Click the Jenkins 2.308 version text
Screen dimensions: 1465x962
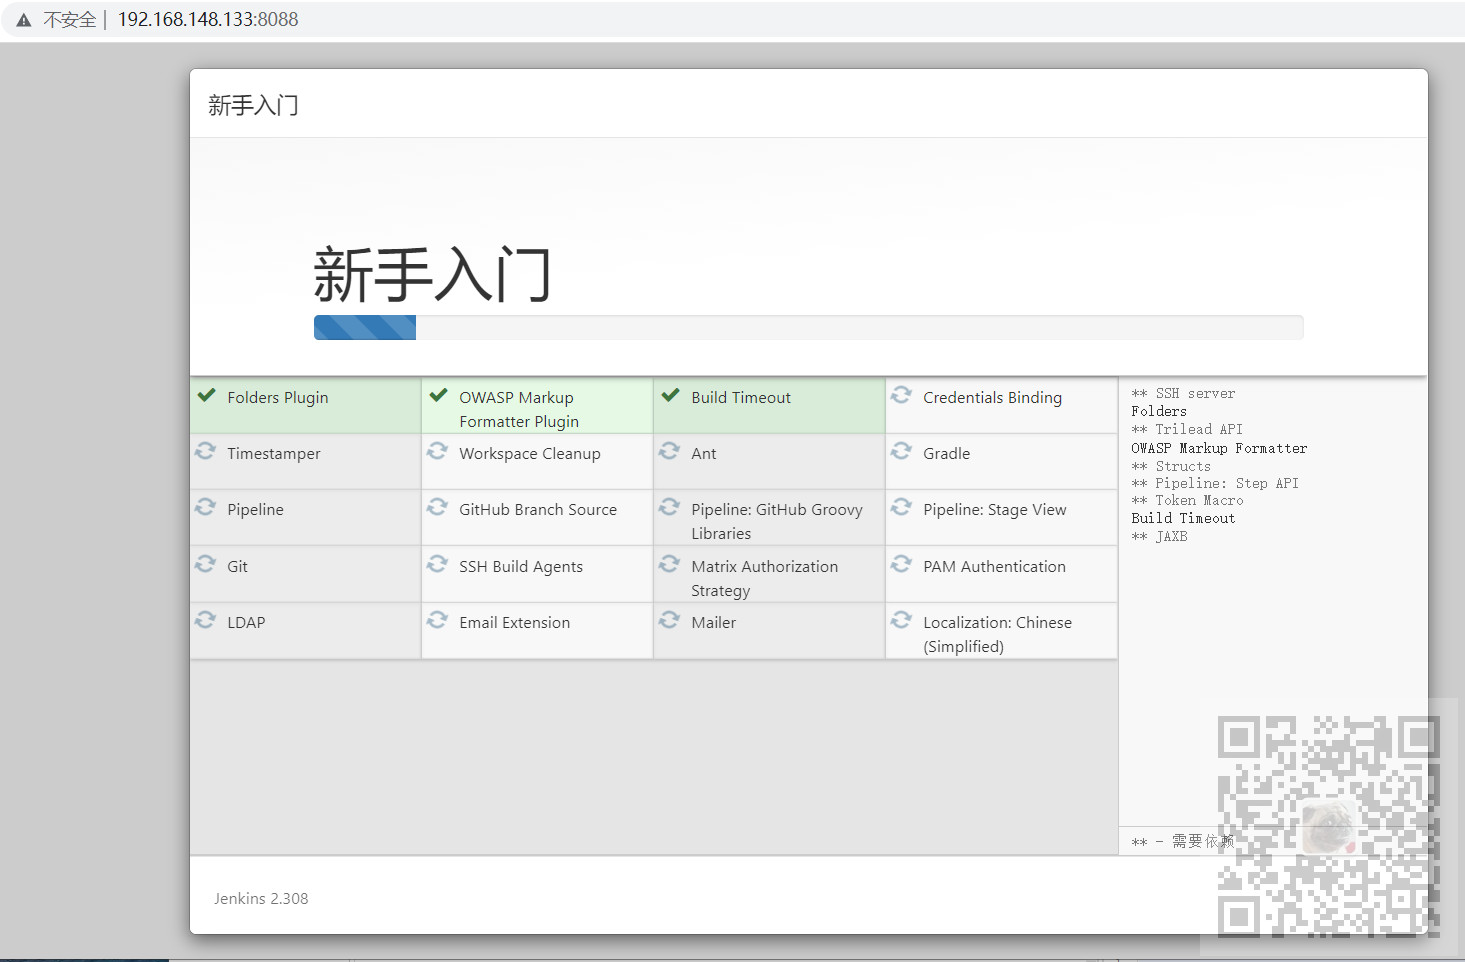point(261,898)
